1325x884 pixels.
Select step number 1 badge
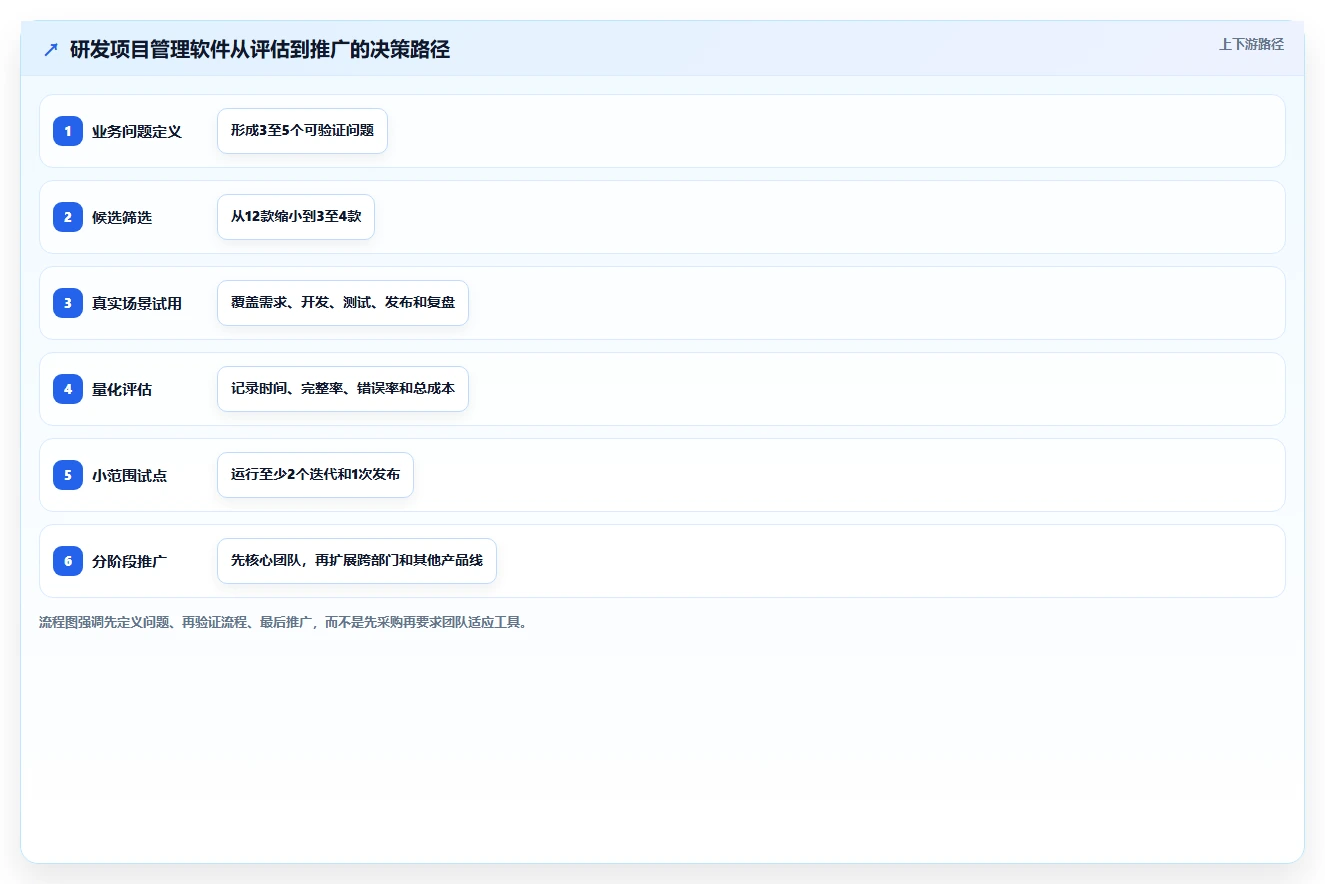point(68,131)
